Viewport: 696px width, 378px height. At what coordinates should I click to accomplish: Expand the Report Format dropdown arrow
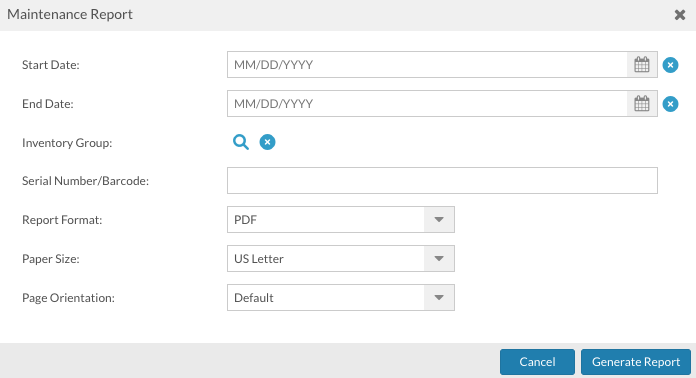[439, 220]
